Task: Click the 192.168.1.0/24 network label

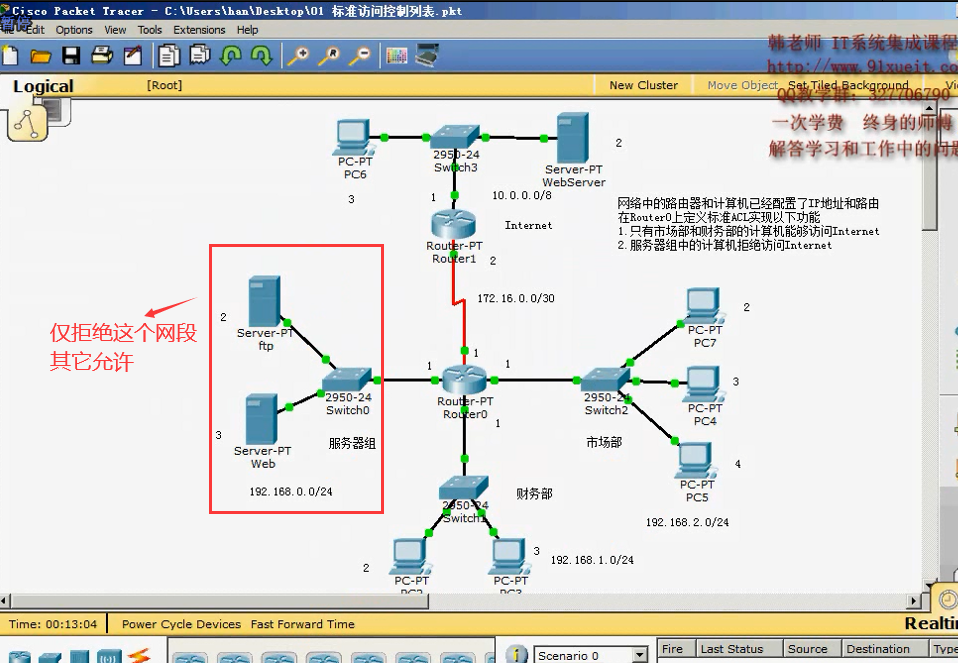Action: [x=592, y=560]
